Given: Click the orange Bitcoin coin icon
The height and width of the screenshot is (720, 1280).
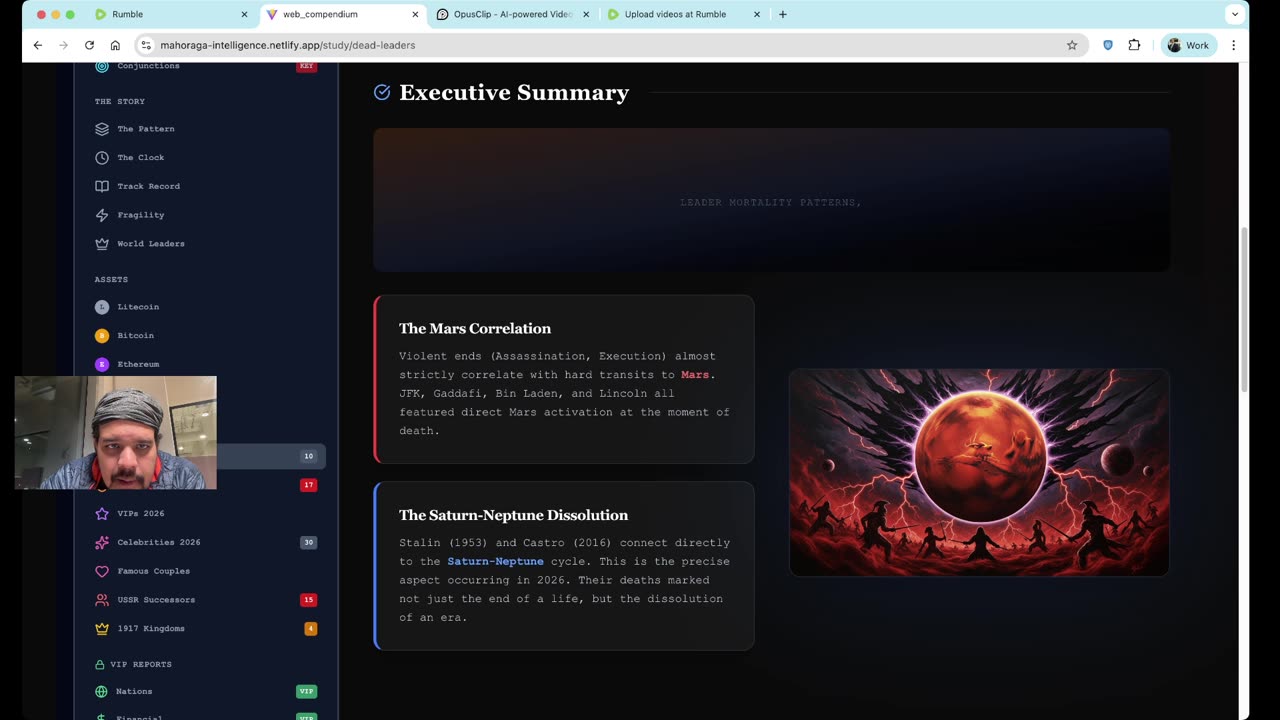Looking at the screenshot, I should 102,336.
